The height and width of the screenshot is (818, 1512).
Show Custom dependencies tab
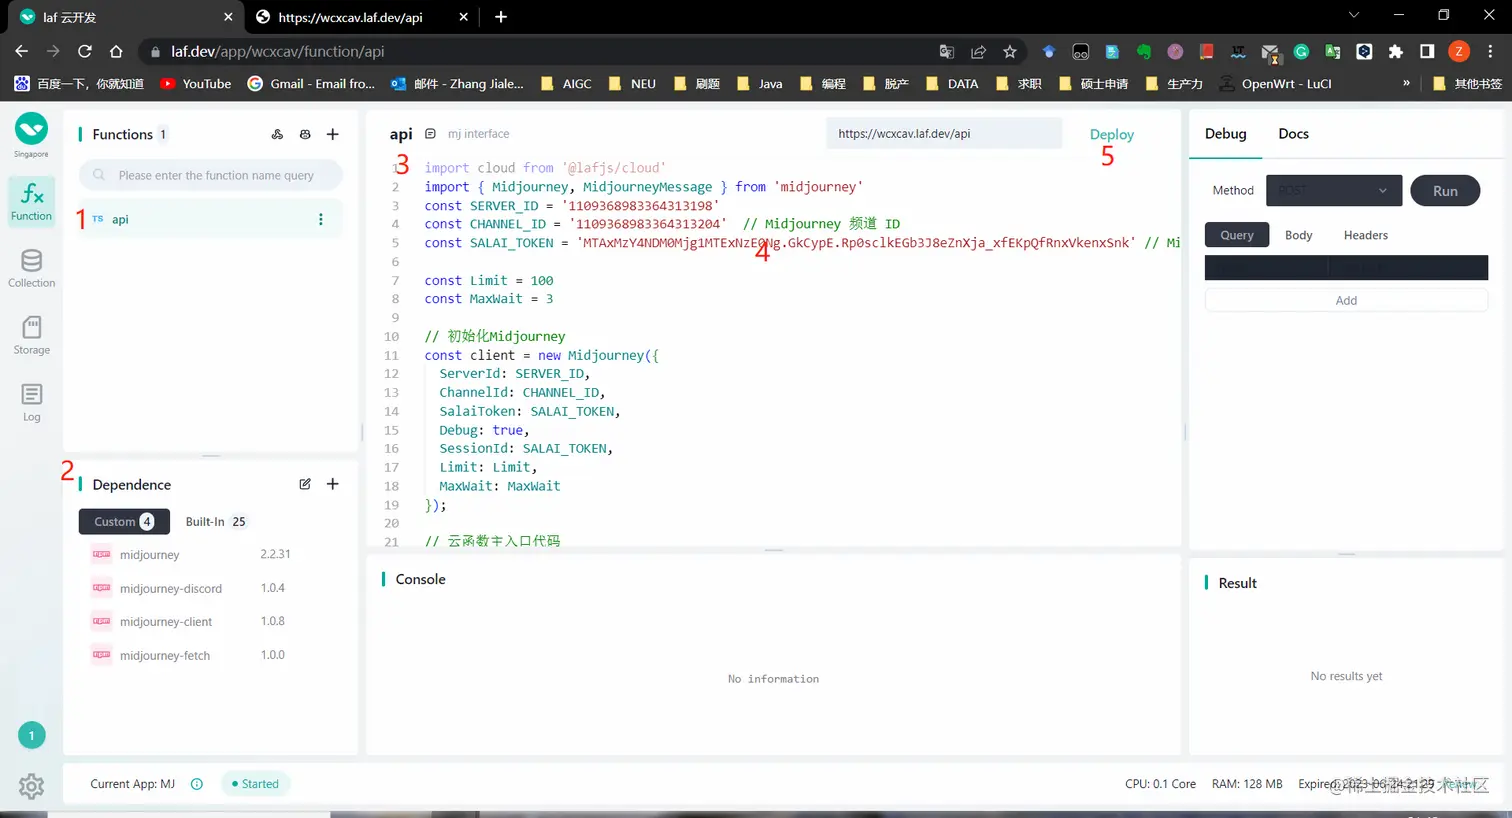[x=124, y=521]
